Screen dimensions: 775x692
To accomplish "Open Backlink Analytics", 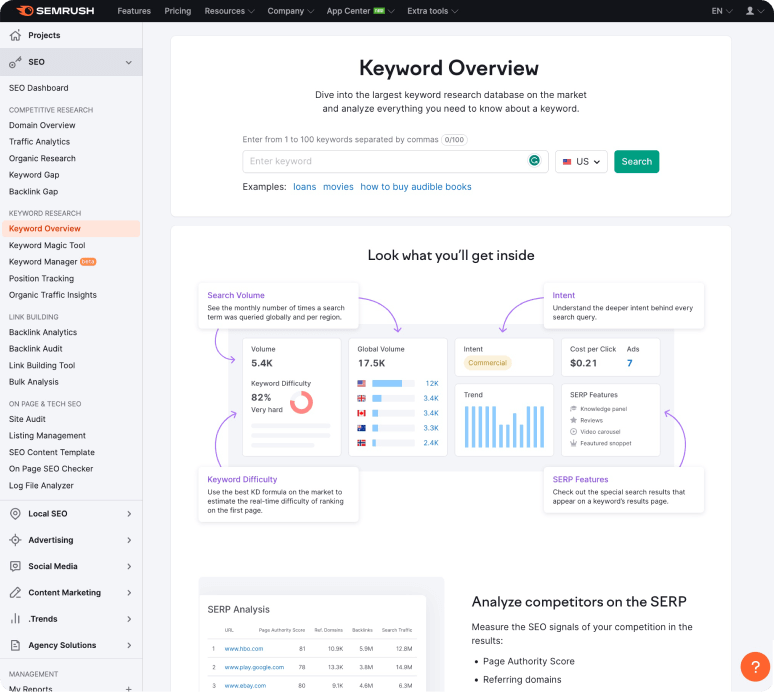I will (x=43, y=332).
